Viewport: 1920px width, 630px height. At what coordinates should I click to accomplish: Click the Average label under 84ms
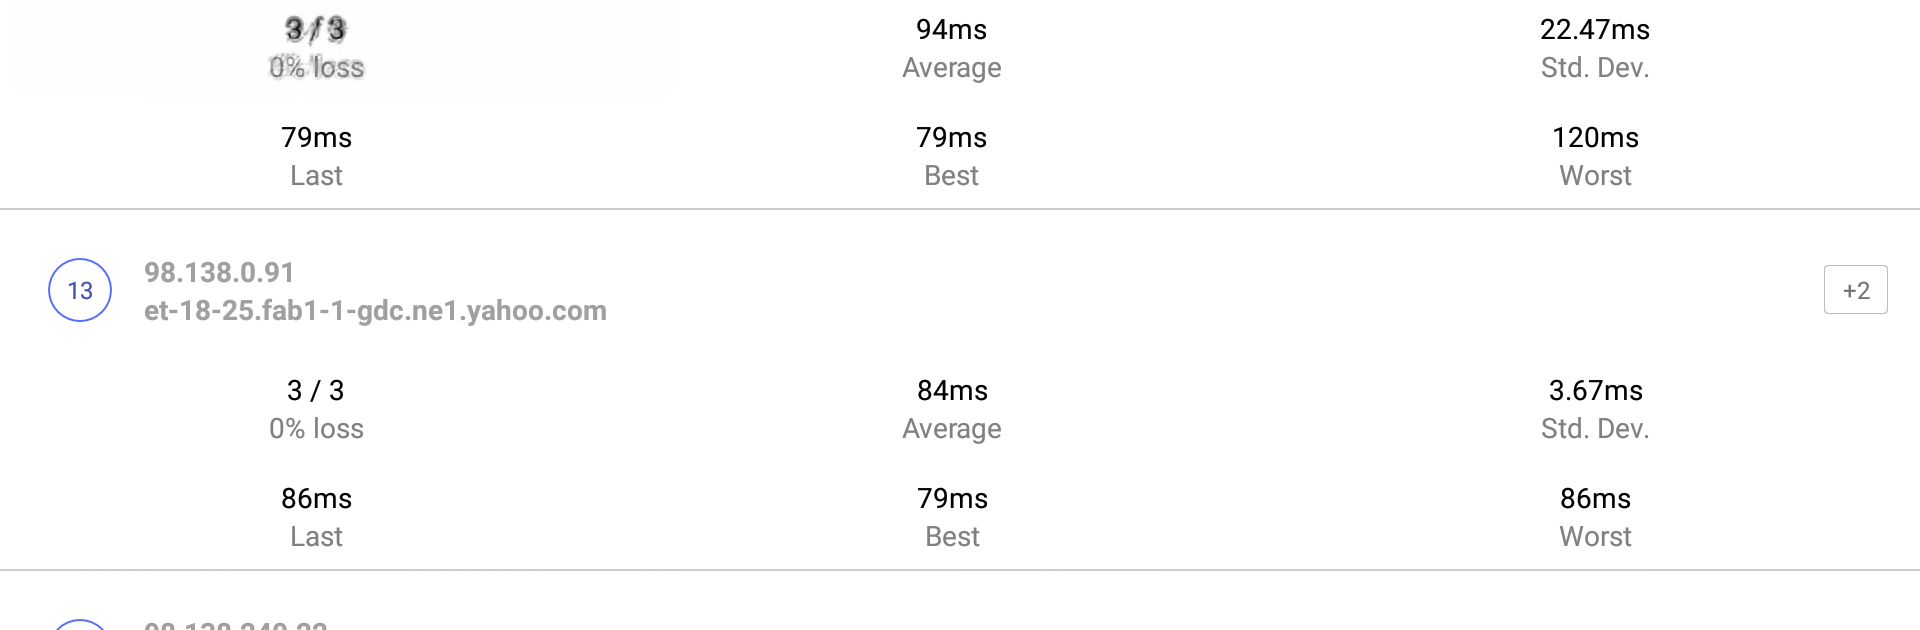point(951,428)
